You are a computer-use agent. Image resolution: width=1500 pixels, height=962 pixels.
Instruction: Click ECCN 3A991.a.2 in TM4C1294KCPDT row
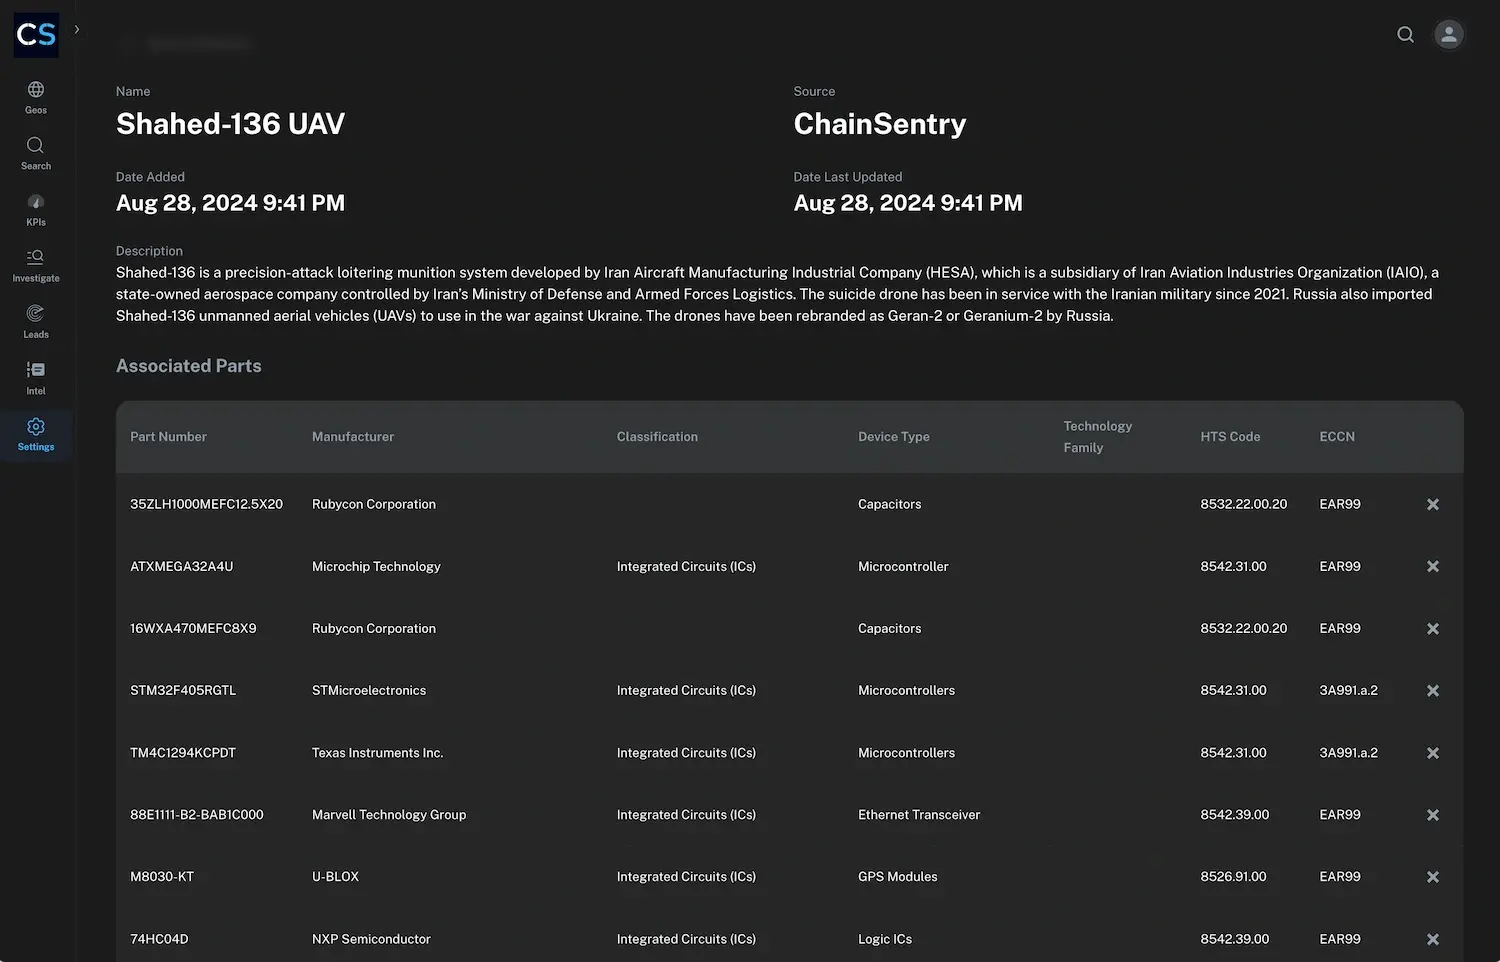point(1348,752)
